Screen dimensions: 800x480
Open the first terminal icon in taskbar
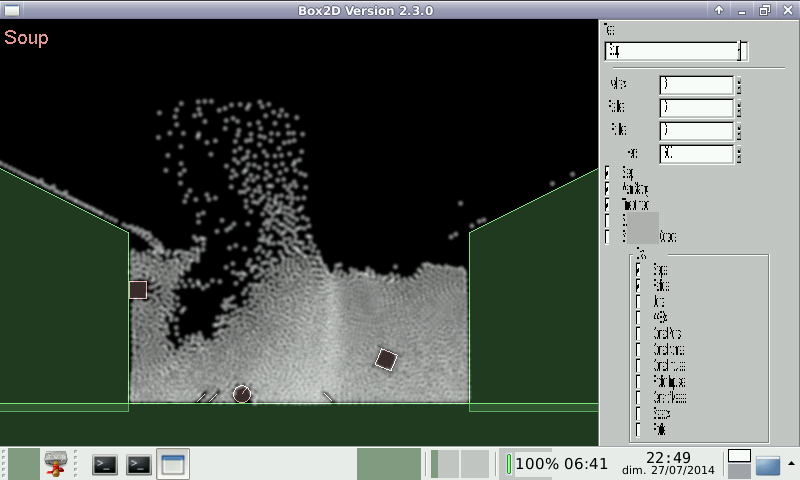click(105, 464)
